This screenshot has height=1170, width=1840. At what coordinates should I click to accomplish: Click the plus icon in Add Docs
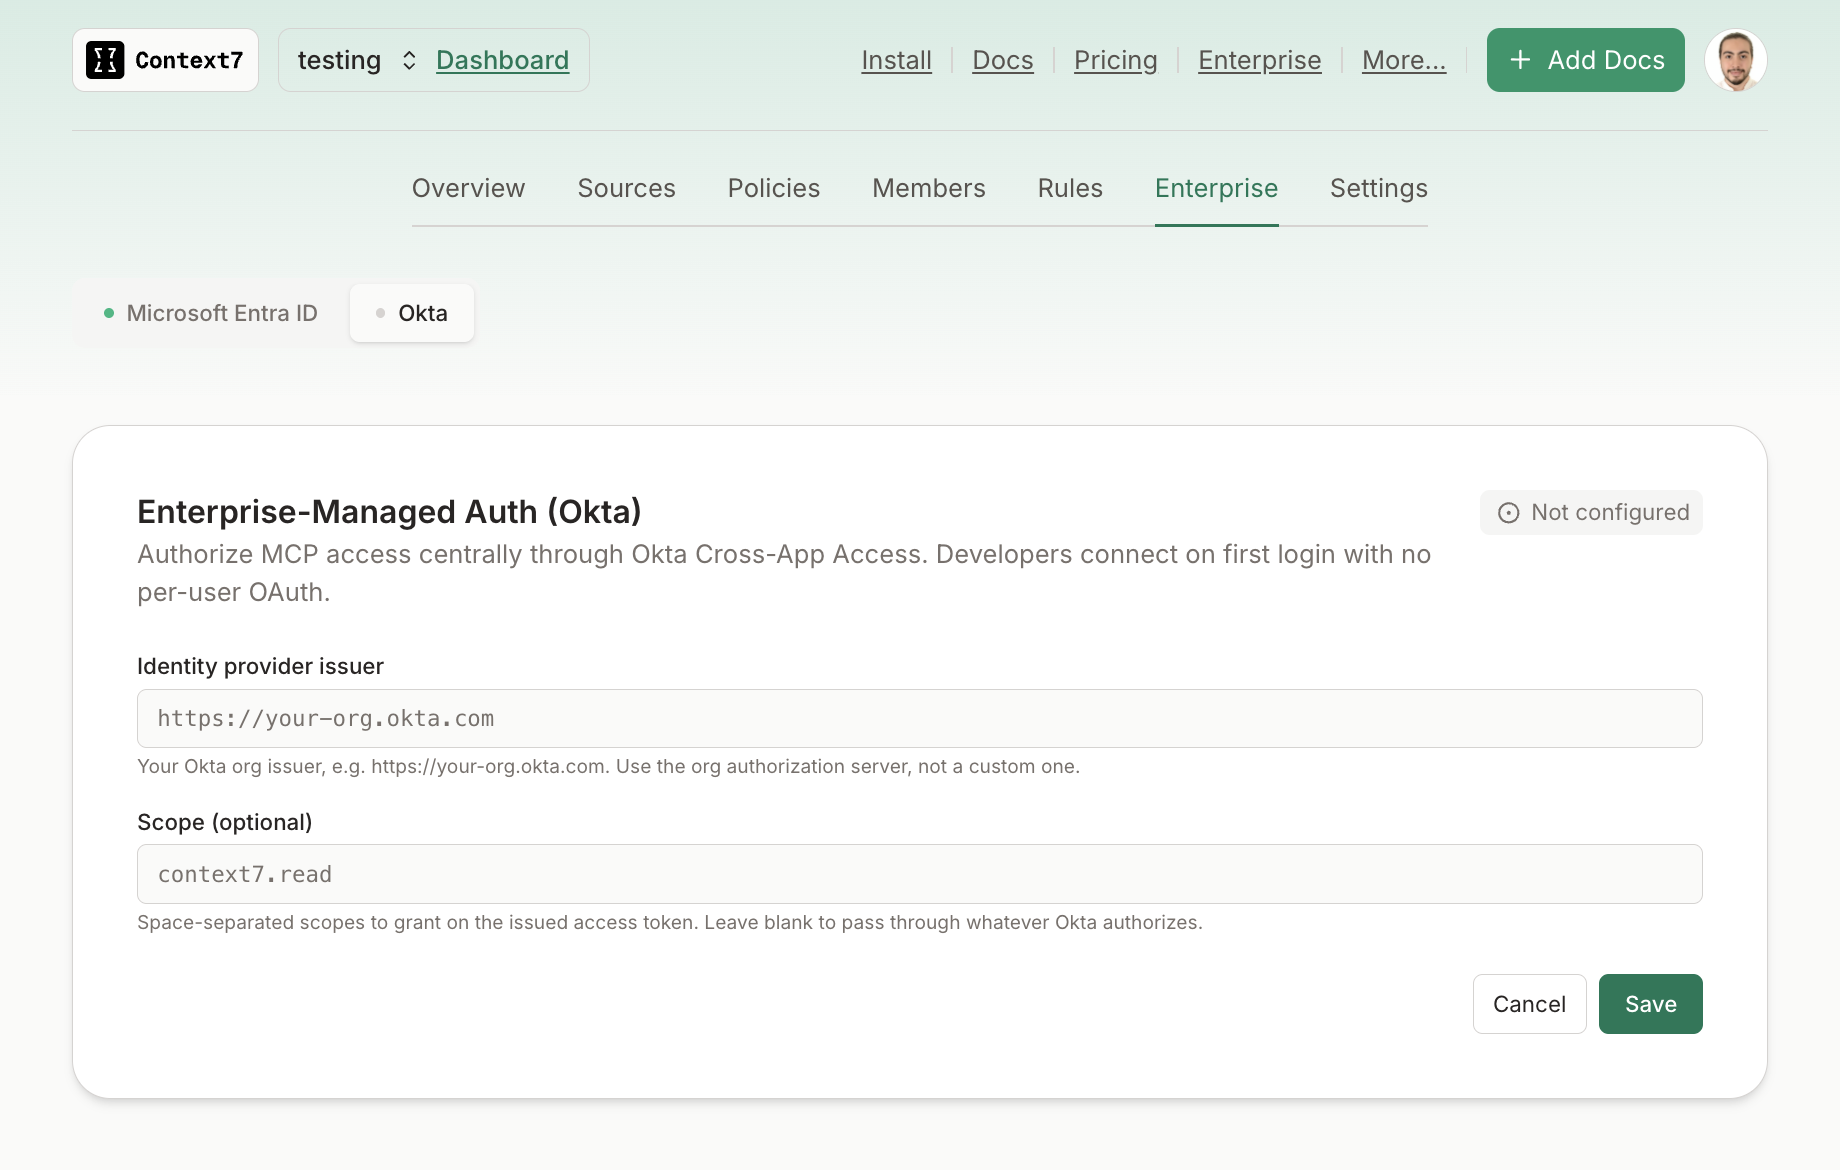1520,60
